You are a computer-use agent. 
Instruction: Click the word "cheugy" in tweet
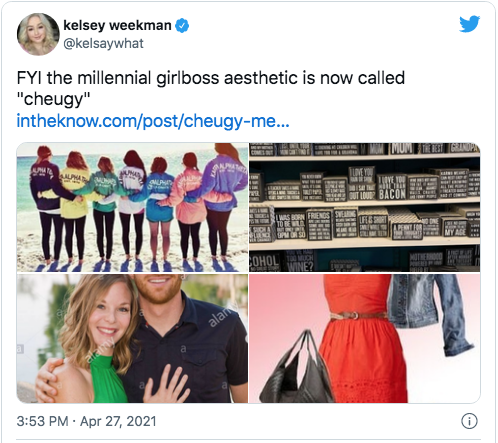[53, 99]
